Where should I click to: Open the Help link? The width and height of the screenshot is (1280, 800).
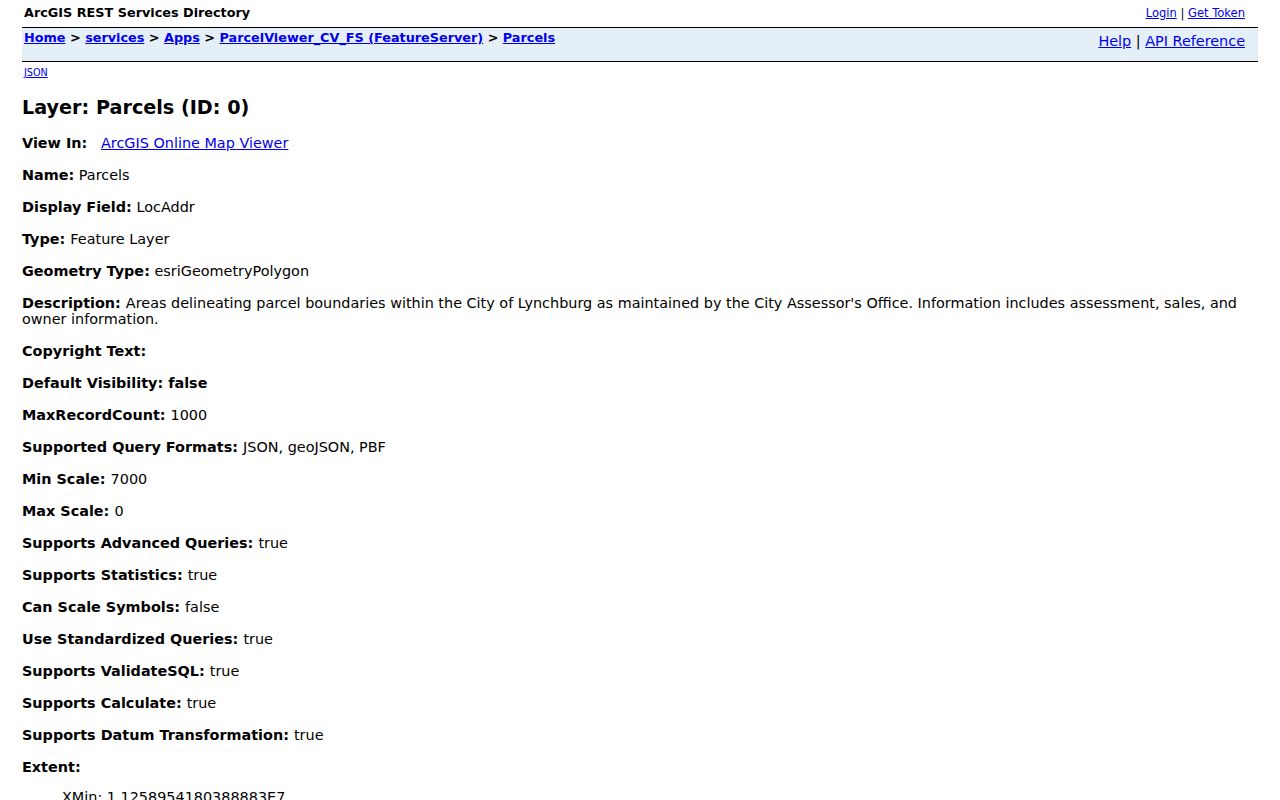click(x=1114, y=41)
